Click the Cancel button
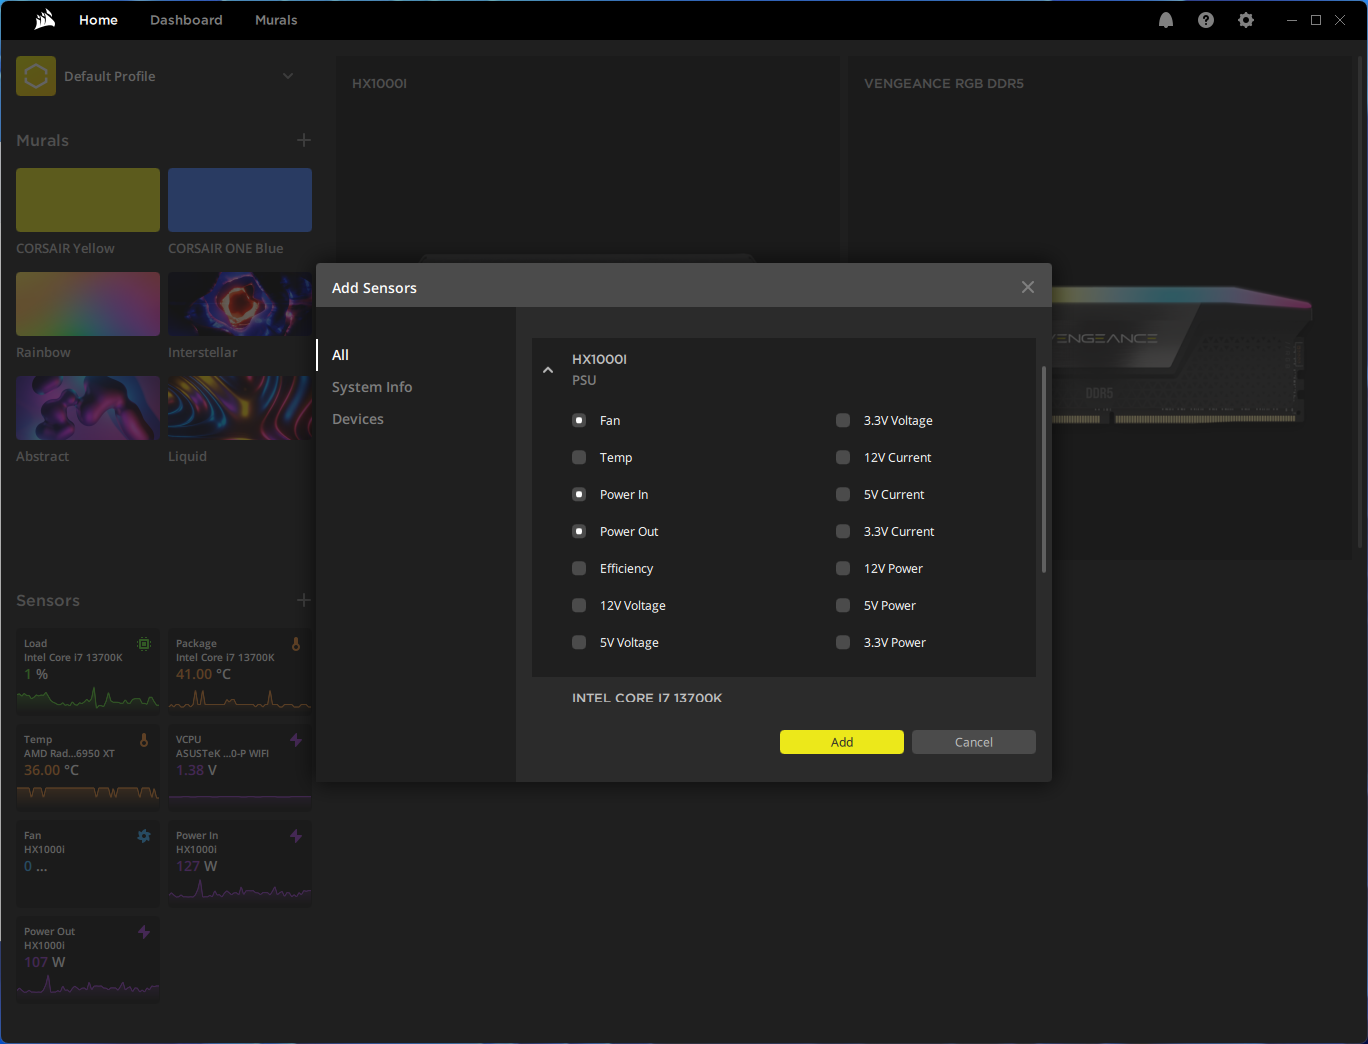Image resolution: width=1368 pixels, height=1044 pixels. pyautogui.click(x=974, y=742)
